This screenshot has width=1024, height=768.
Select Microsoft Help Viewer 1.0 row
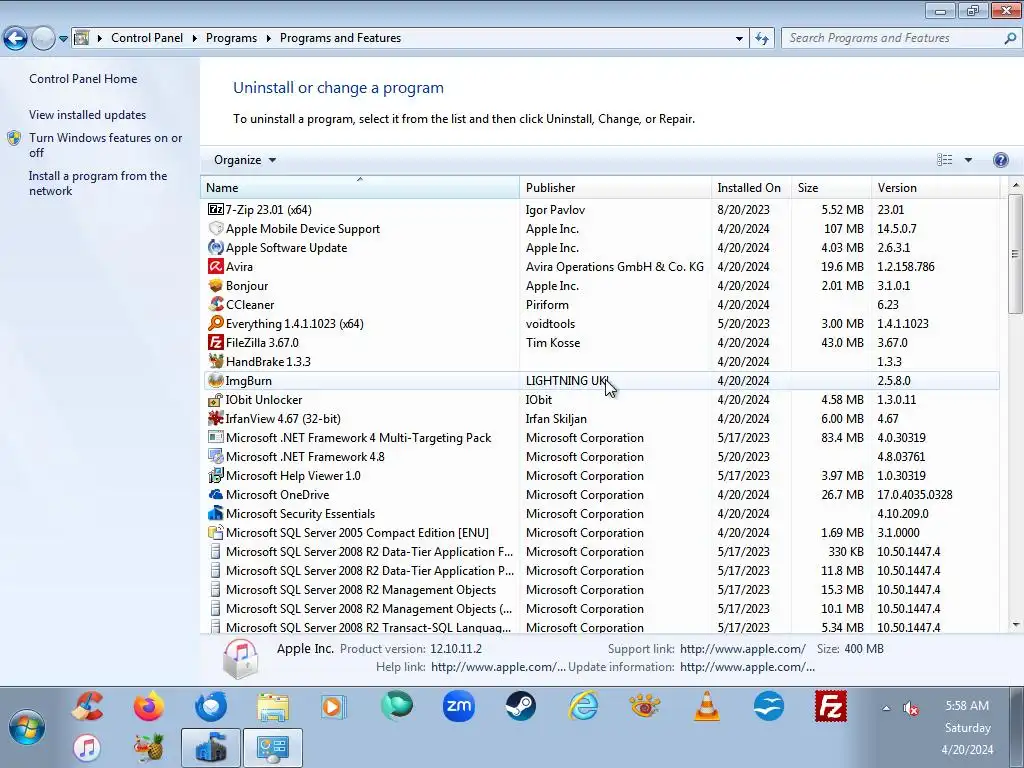tap(601, 475)
